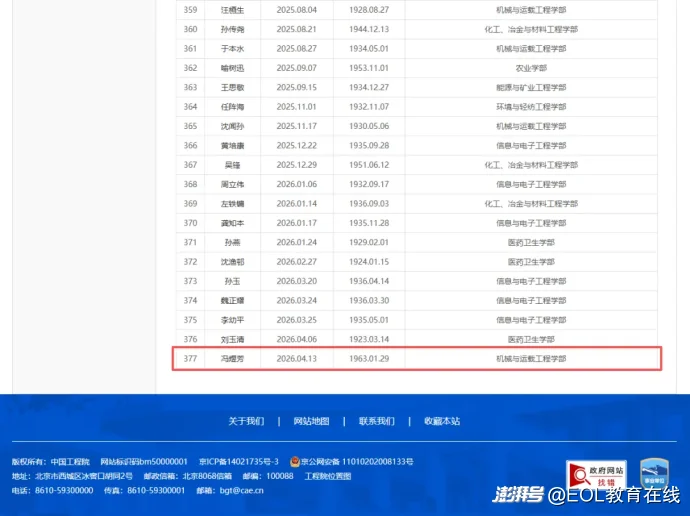Open the 工程院位置图 link
690x516 pixels.
[328, 476]
